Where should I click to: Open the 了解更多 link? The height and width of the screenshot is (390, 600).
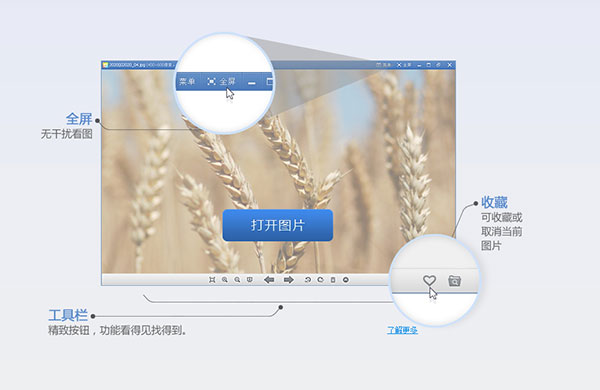coord(402,330)
